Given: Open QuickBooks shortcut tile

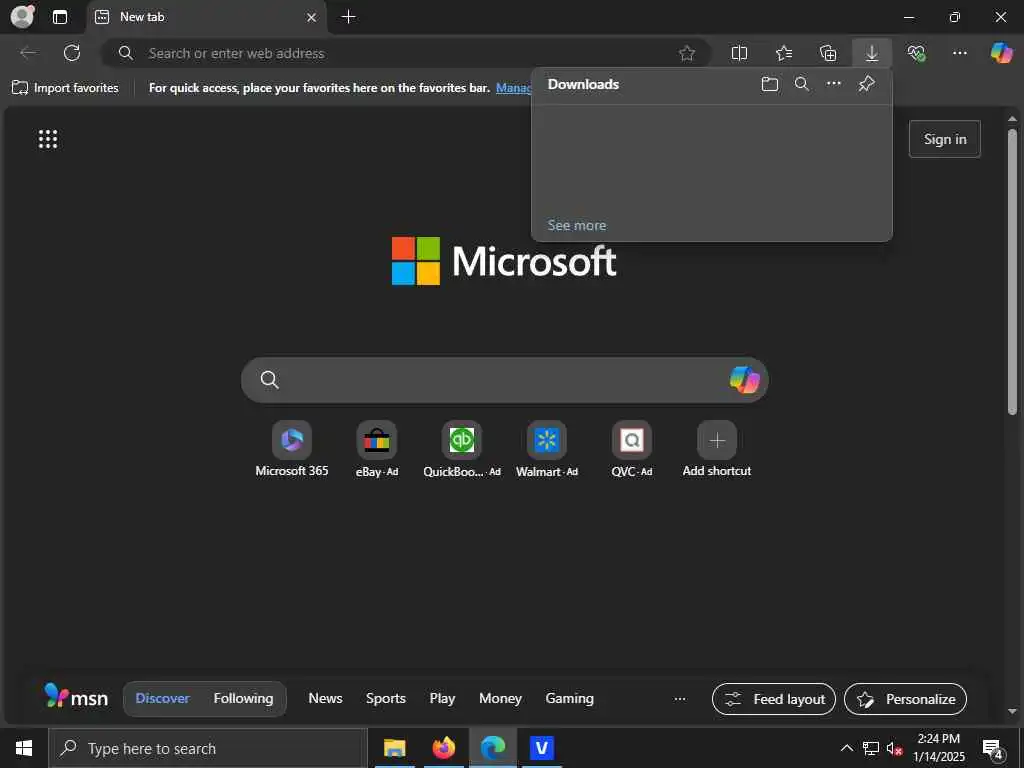Looking at the screenshot, I should 462,450.
